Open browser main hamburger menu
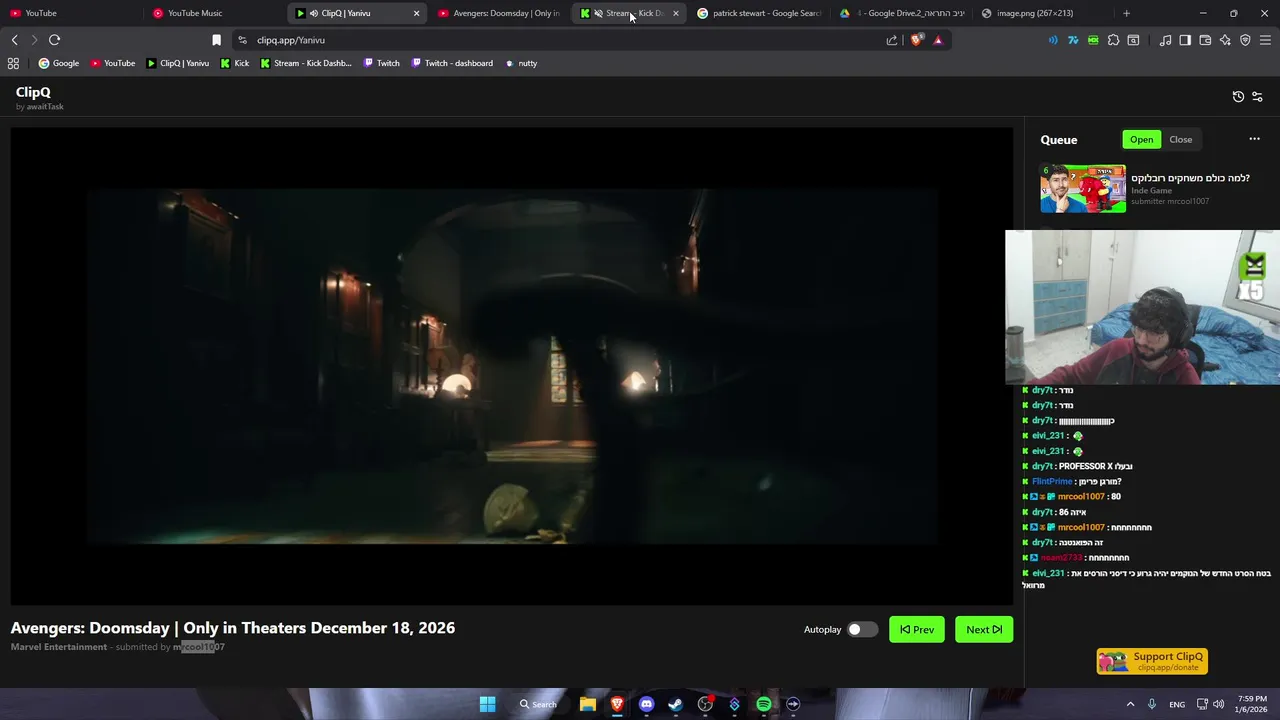 click(1265, 40)
